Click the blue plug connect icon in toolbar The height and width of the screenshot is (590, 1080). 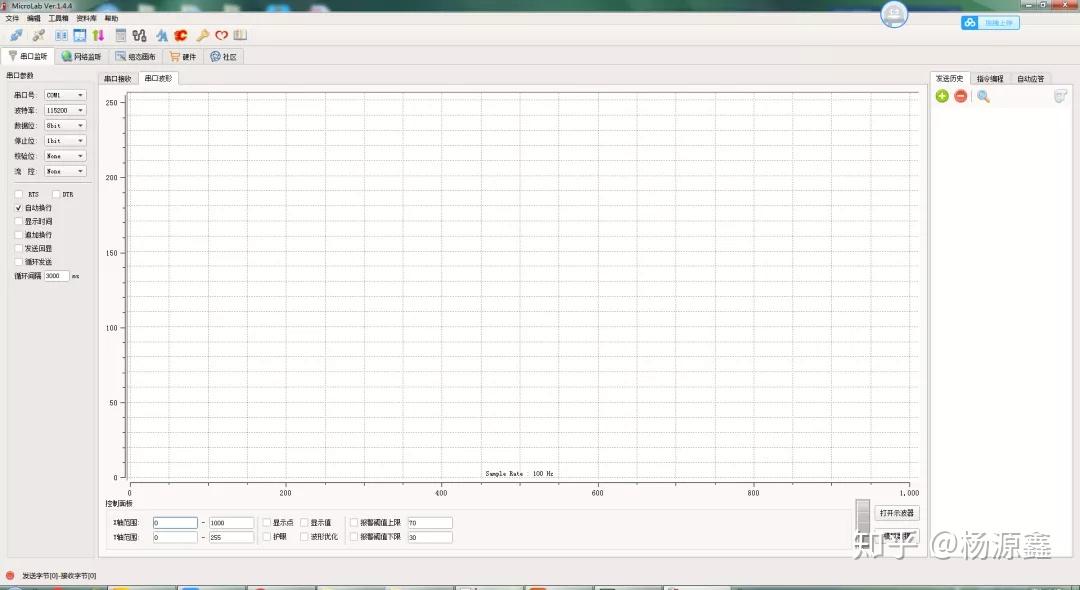point(17,35)
